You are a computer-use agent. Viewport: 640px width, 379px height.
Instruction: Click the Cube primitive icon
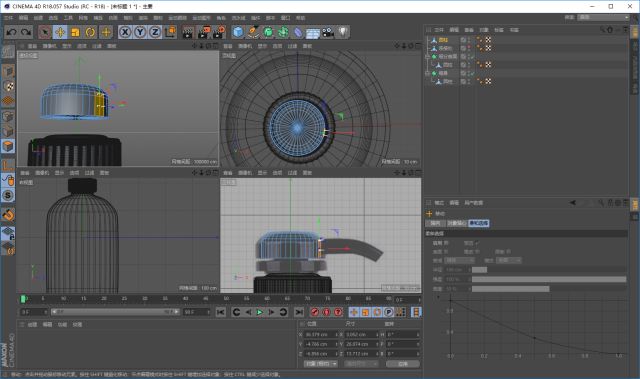point(238,32)
